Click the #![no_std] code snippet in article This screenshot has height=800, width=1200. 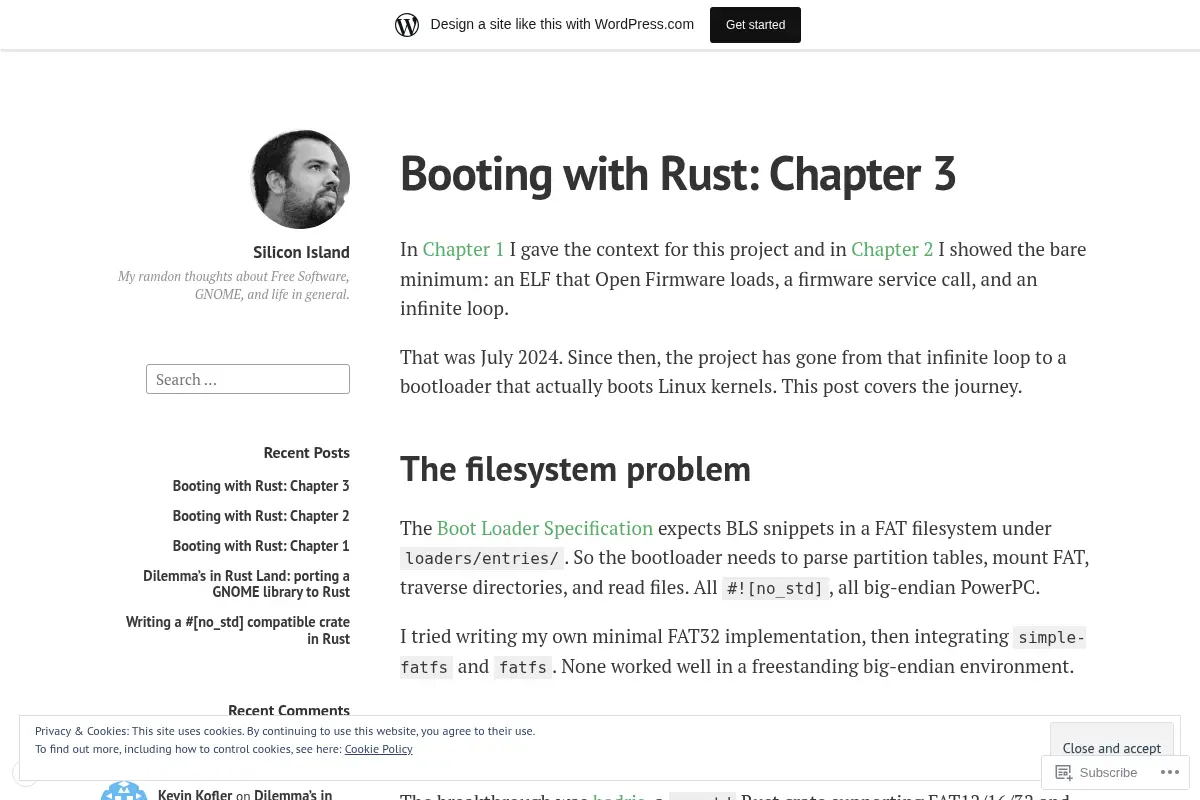click(x=775, y=588)
